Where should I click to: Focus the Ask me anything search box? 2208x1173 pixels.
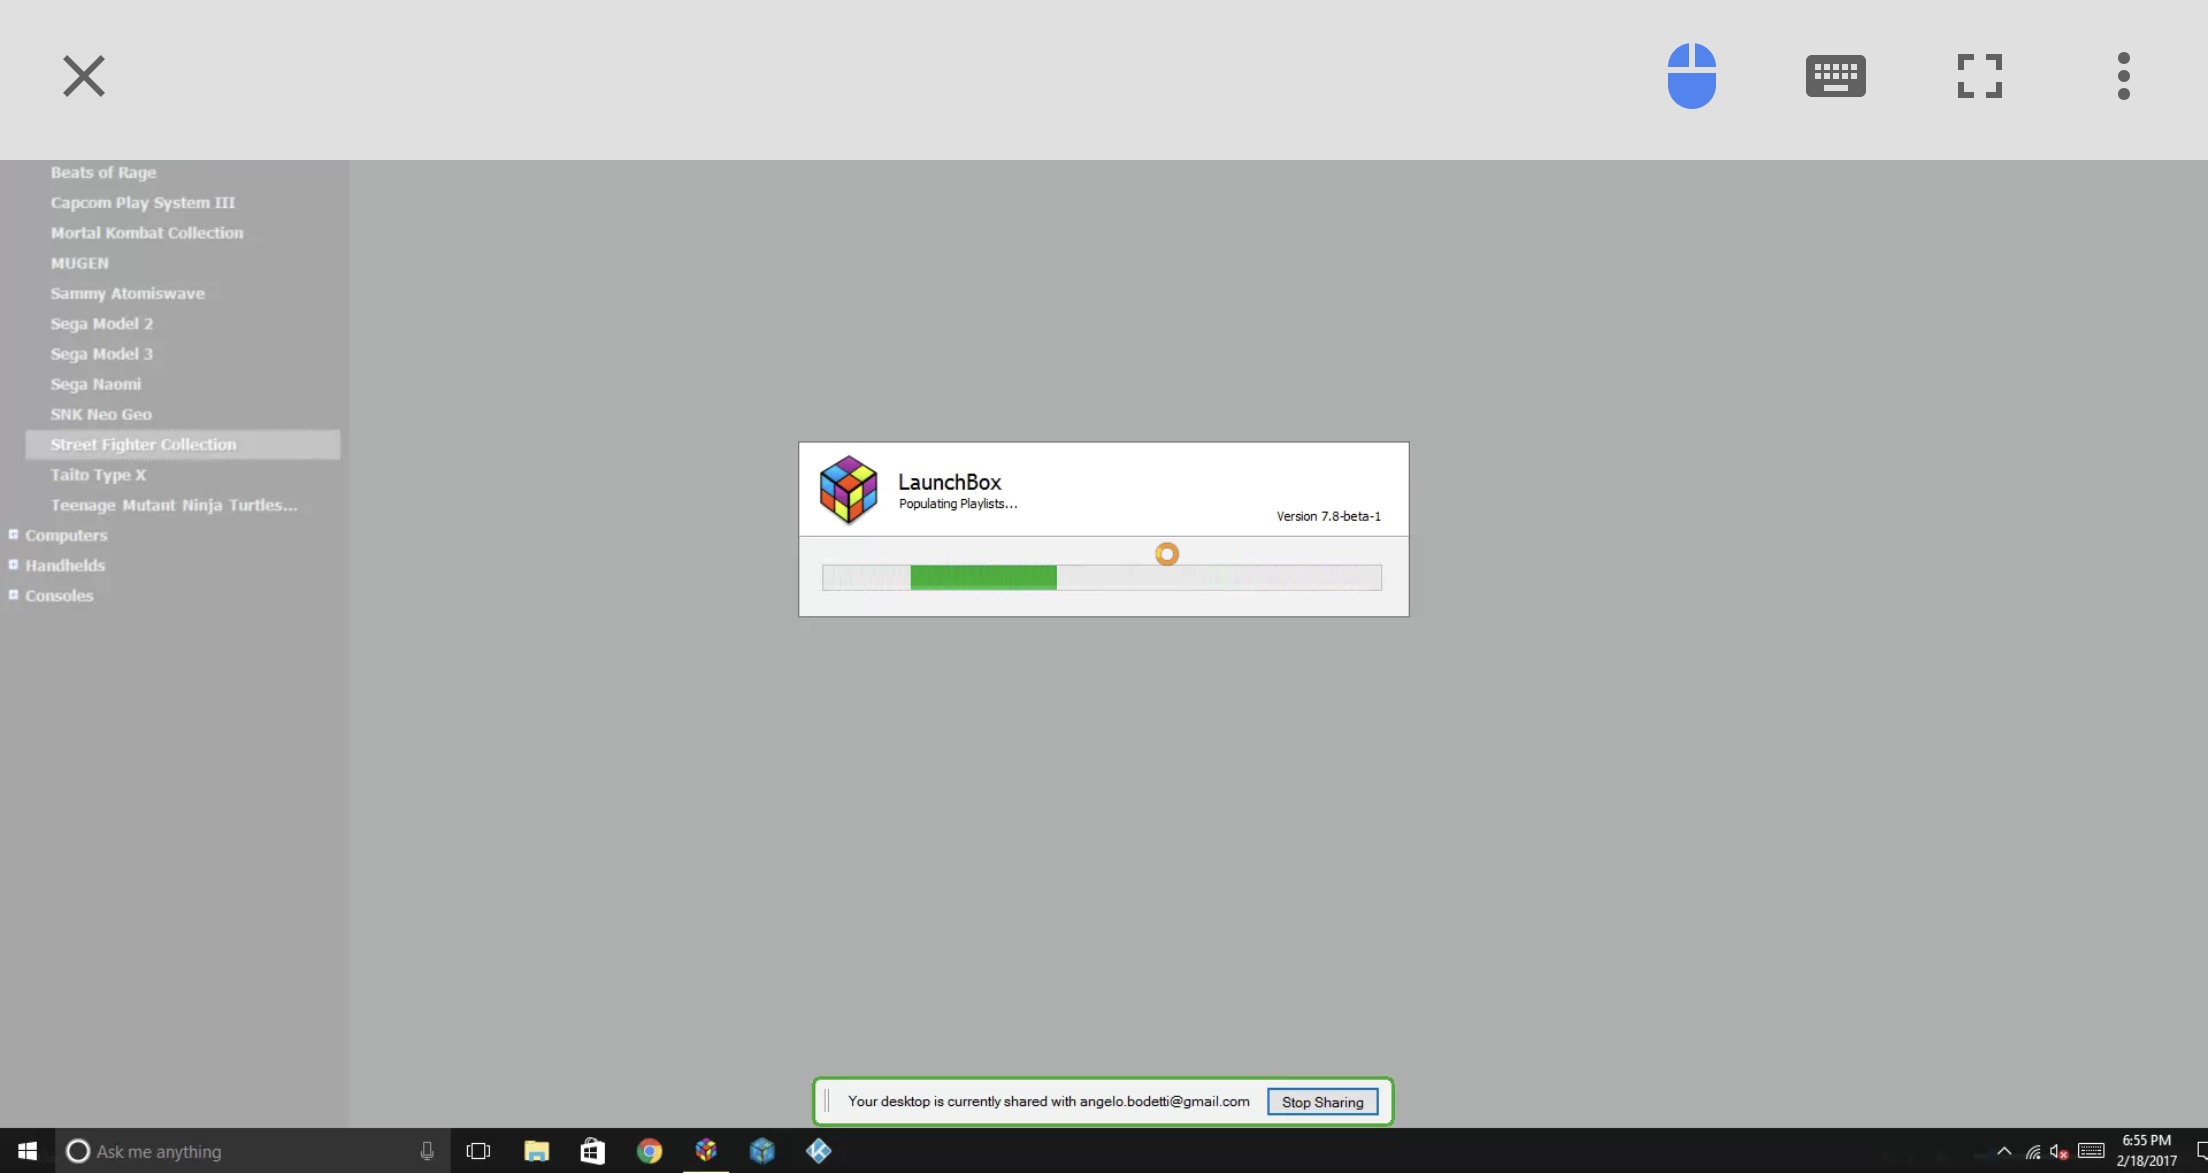[252, 1151]
